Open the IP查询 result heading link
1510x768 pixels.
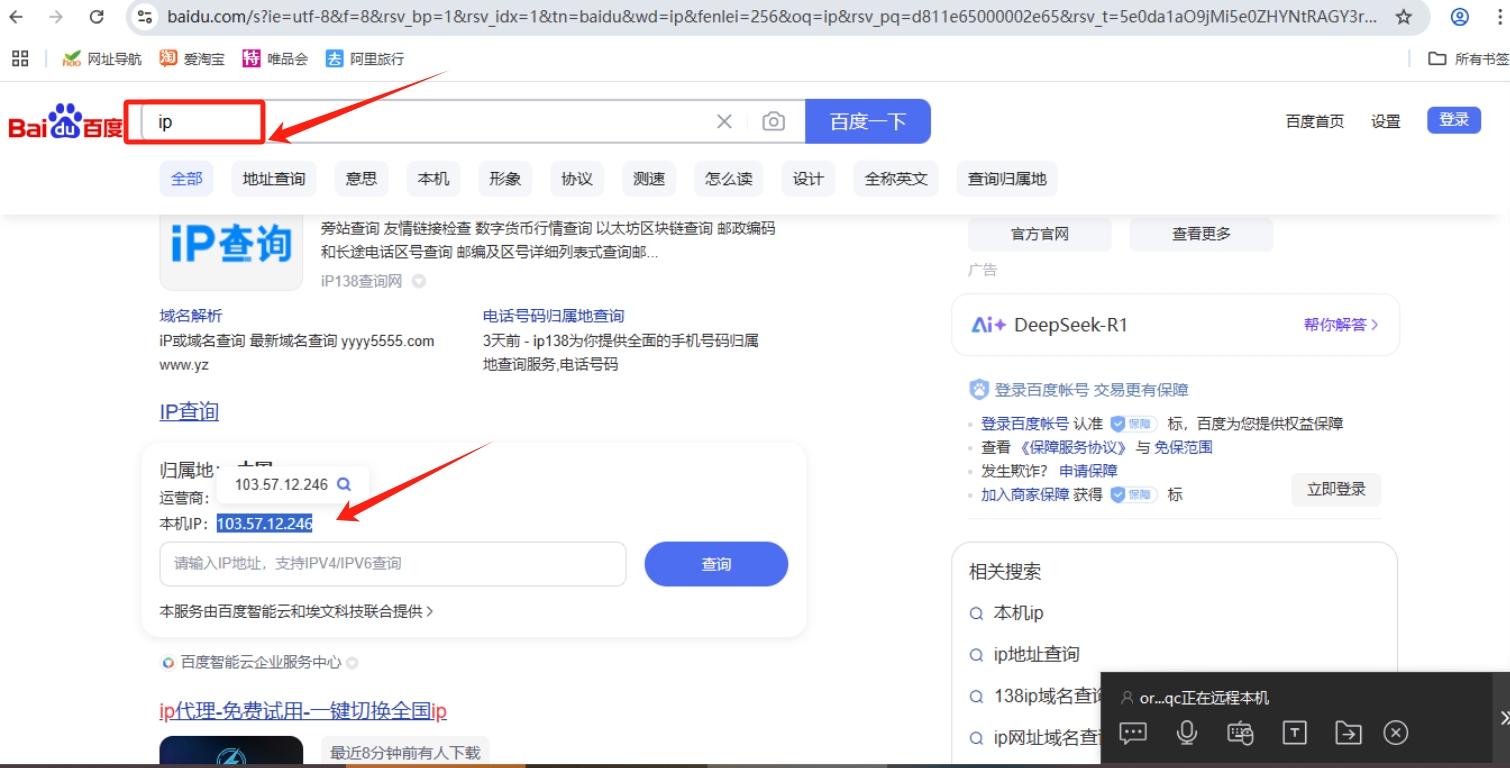(x=189, y=411)
